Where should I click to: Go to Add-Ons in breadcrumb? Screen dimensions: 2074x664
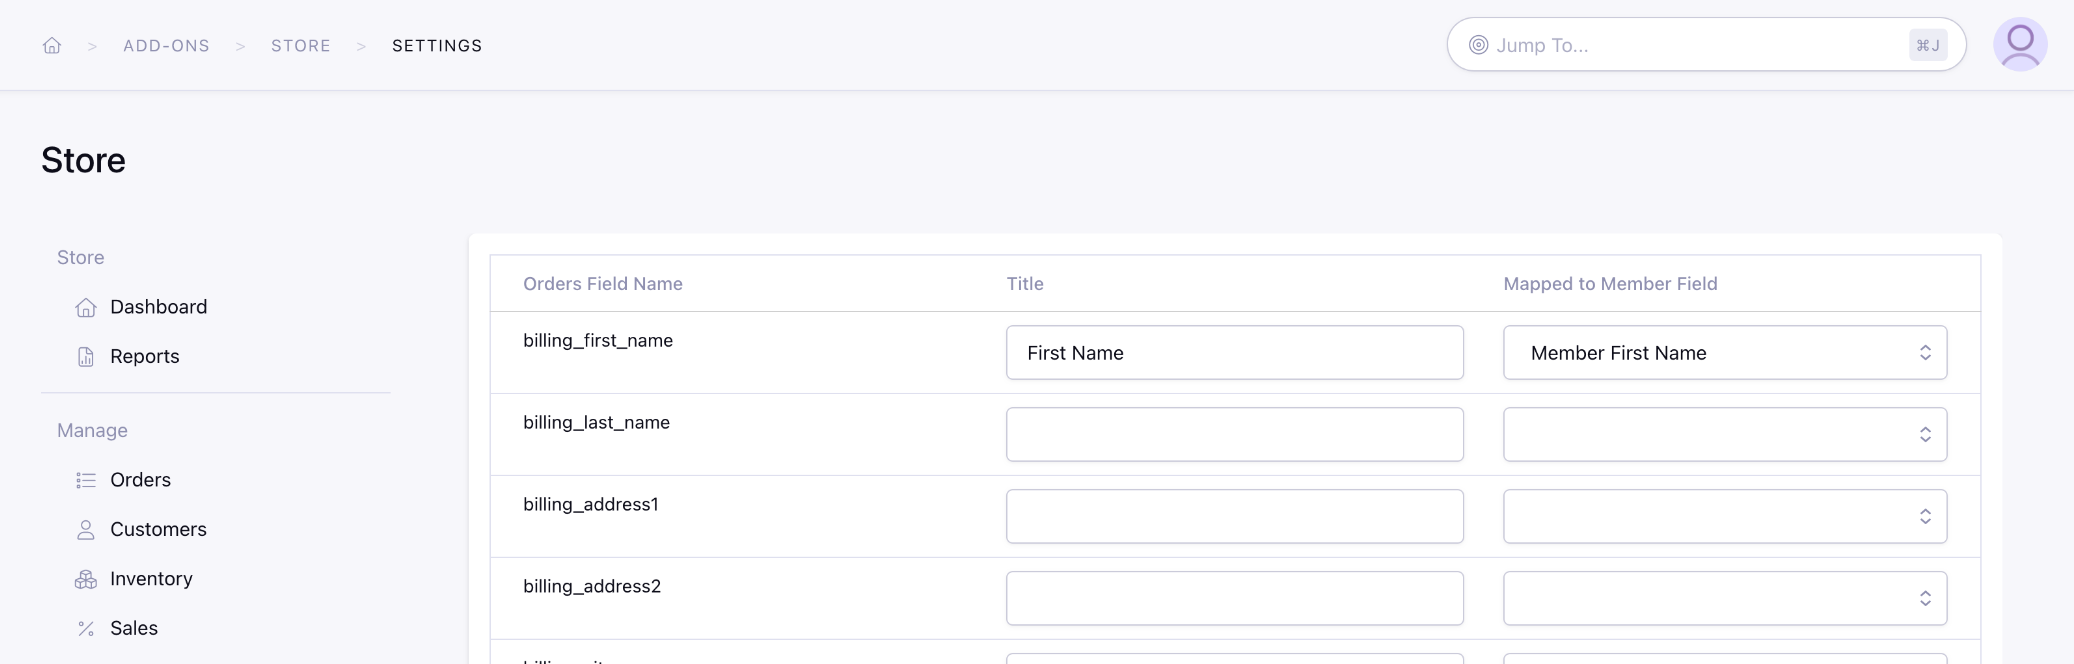pos(166,46)
